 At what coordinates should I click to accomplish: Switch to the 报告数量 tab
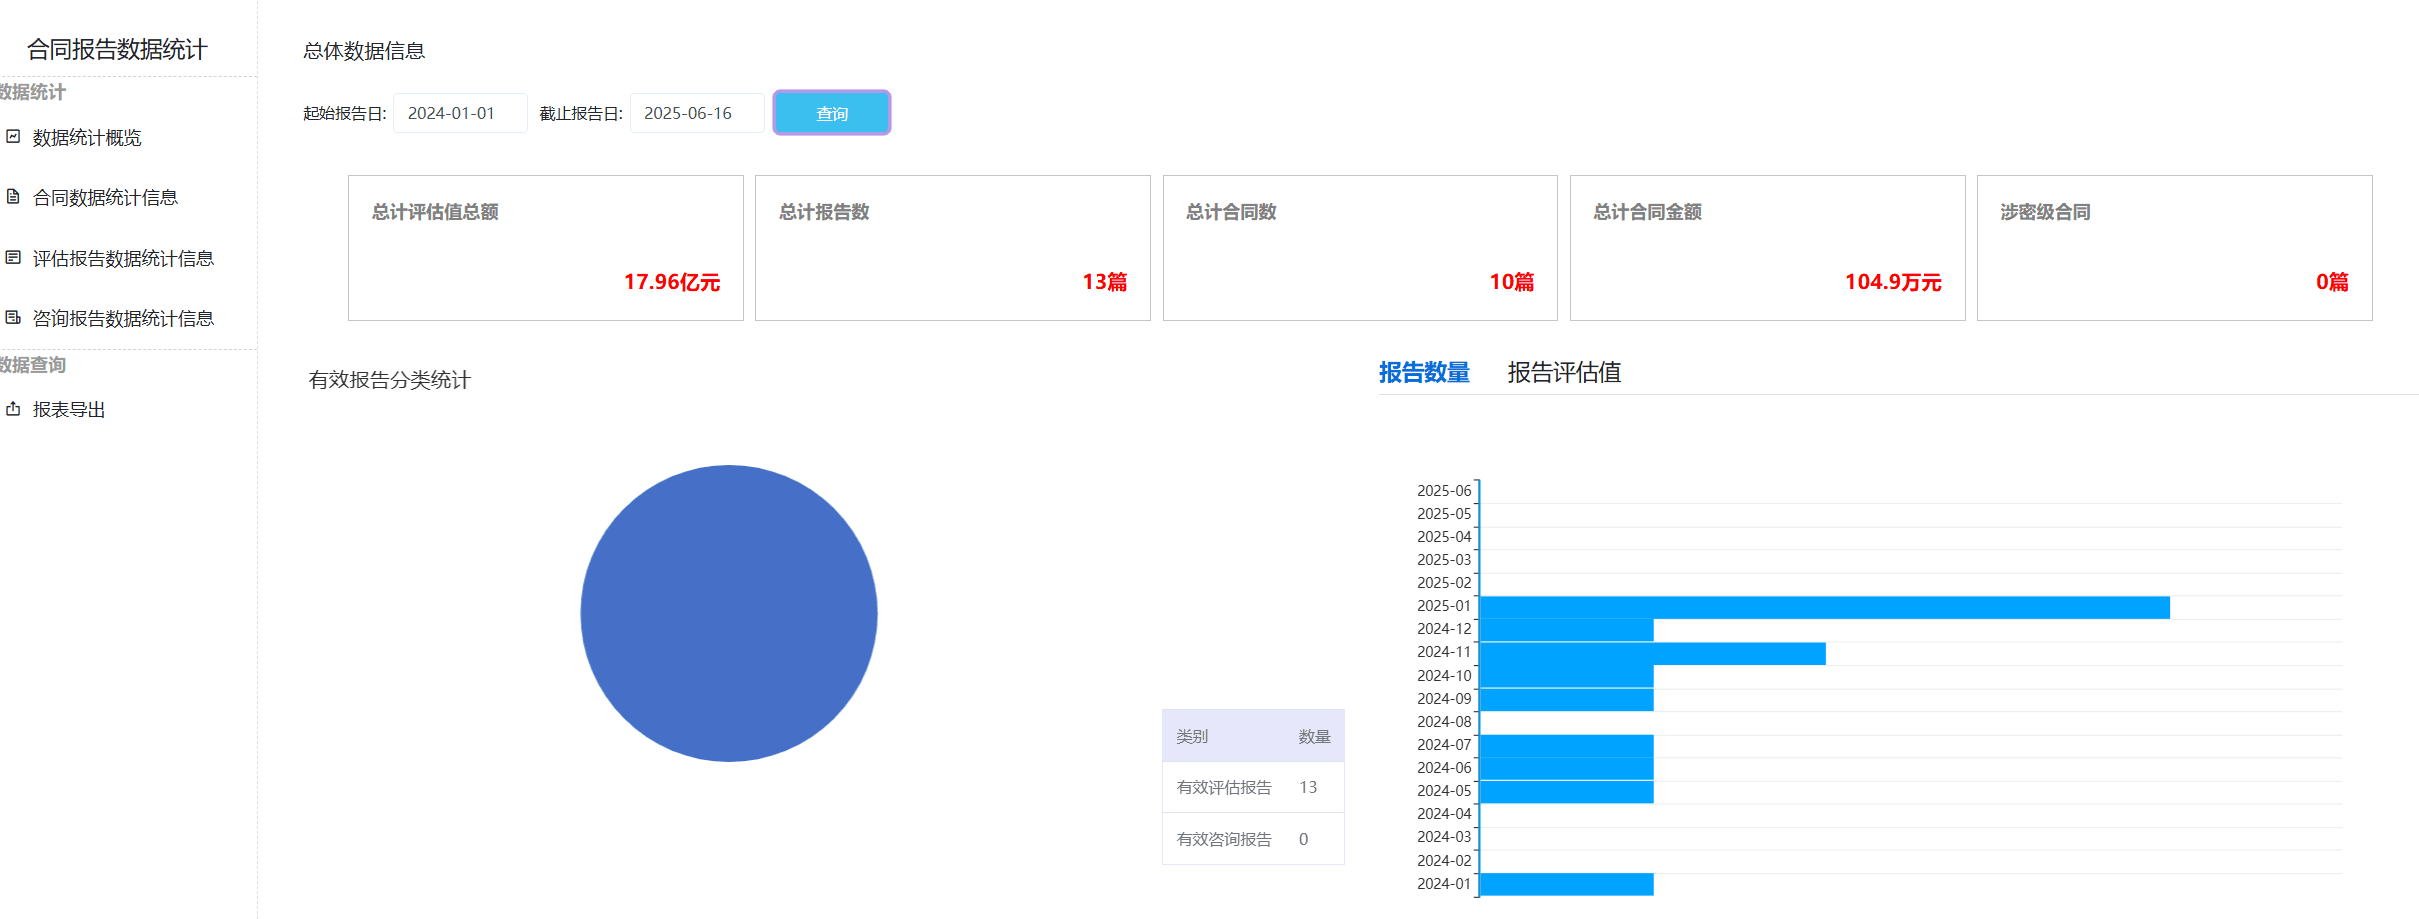click(1423, 373)
